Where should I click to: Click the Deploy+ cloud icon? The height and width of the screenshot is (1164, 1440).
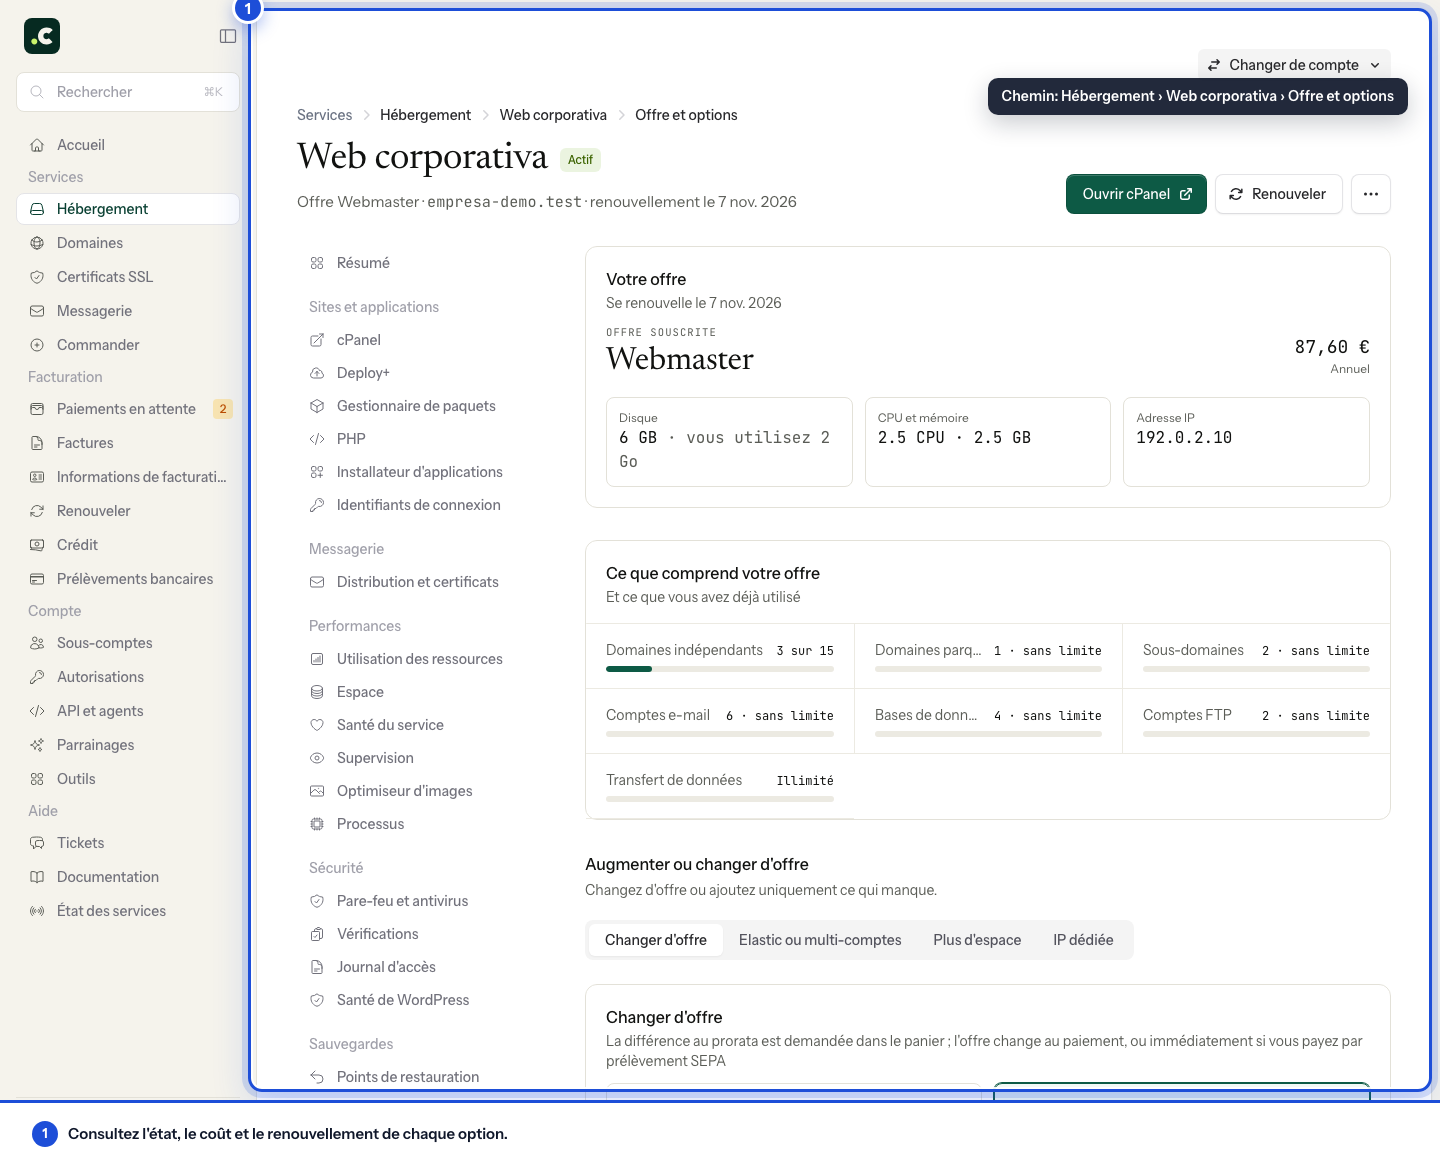pyautogui.click(x=317, y=373)
